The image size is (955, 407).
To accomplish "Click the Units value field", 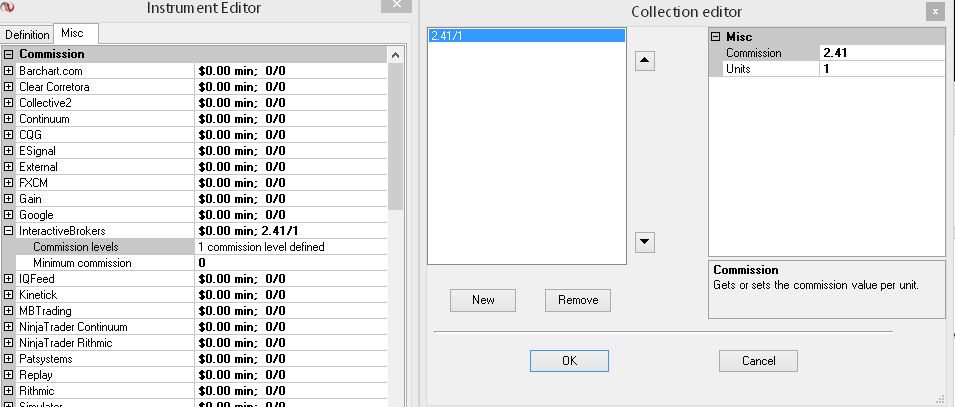I will pyautogui.click(x=882, y=69).
